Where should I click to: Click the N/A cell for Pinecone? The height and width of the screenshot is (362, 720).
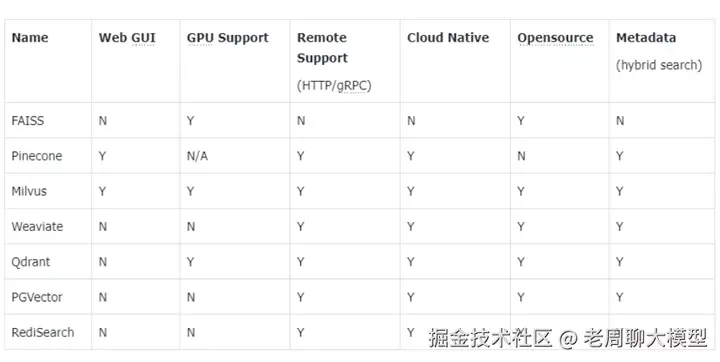click(197, 156)
